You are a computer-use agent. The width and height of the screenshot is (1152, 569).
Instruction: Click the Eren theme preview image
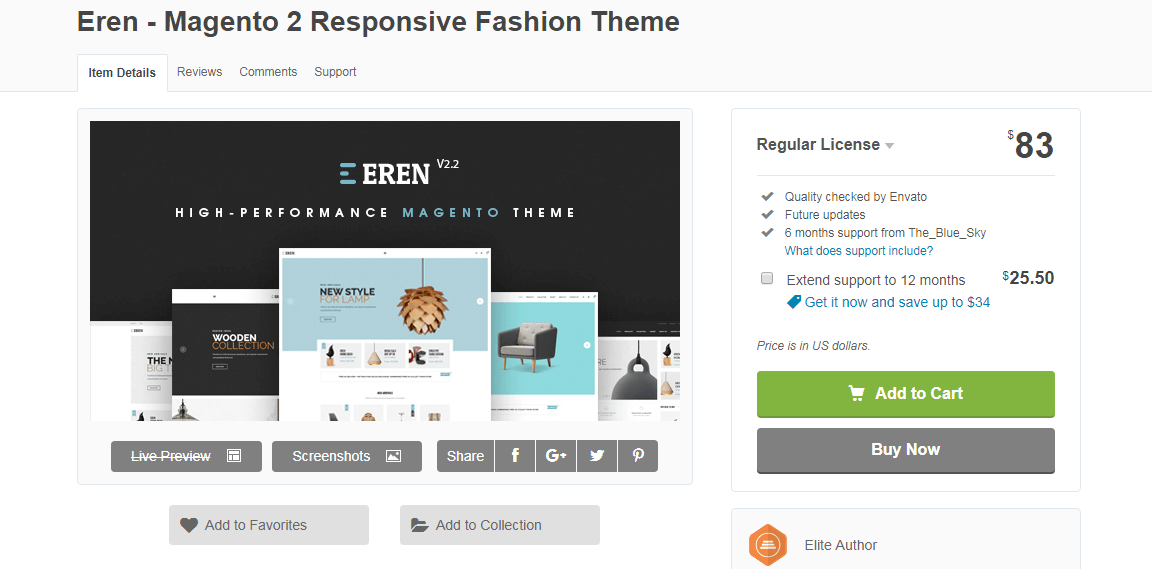click(x=385, y=271)
